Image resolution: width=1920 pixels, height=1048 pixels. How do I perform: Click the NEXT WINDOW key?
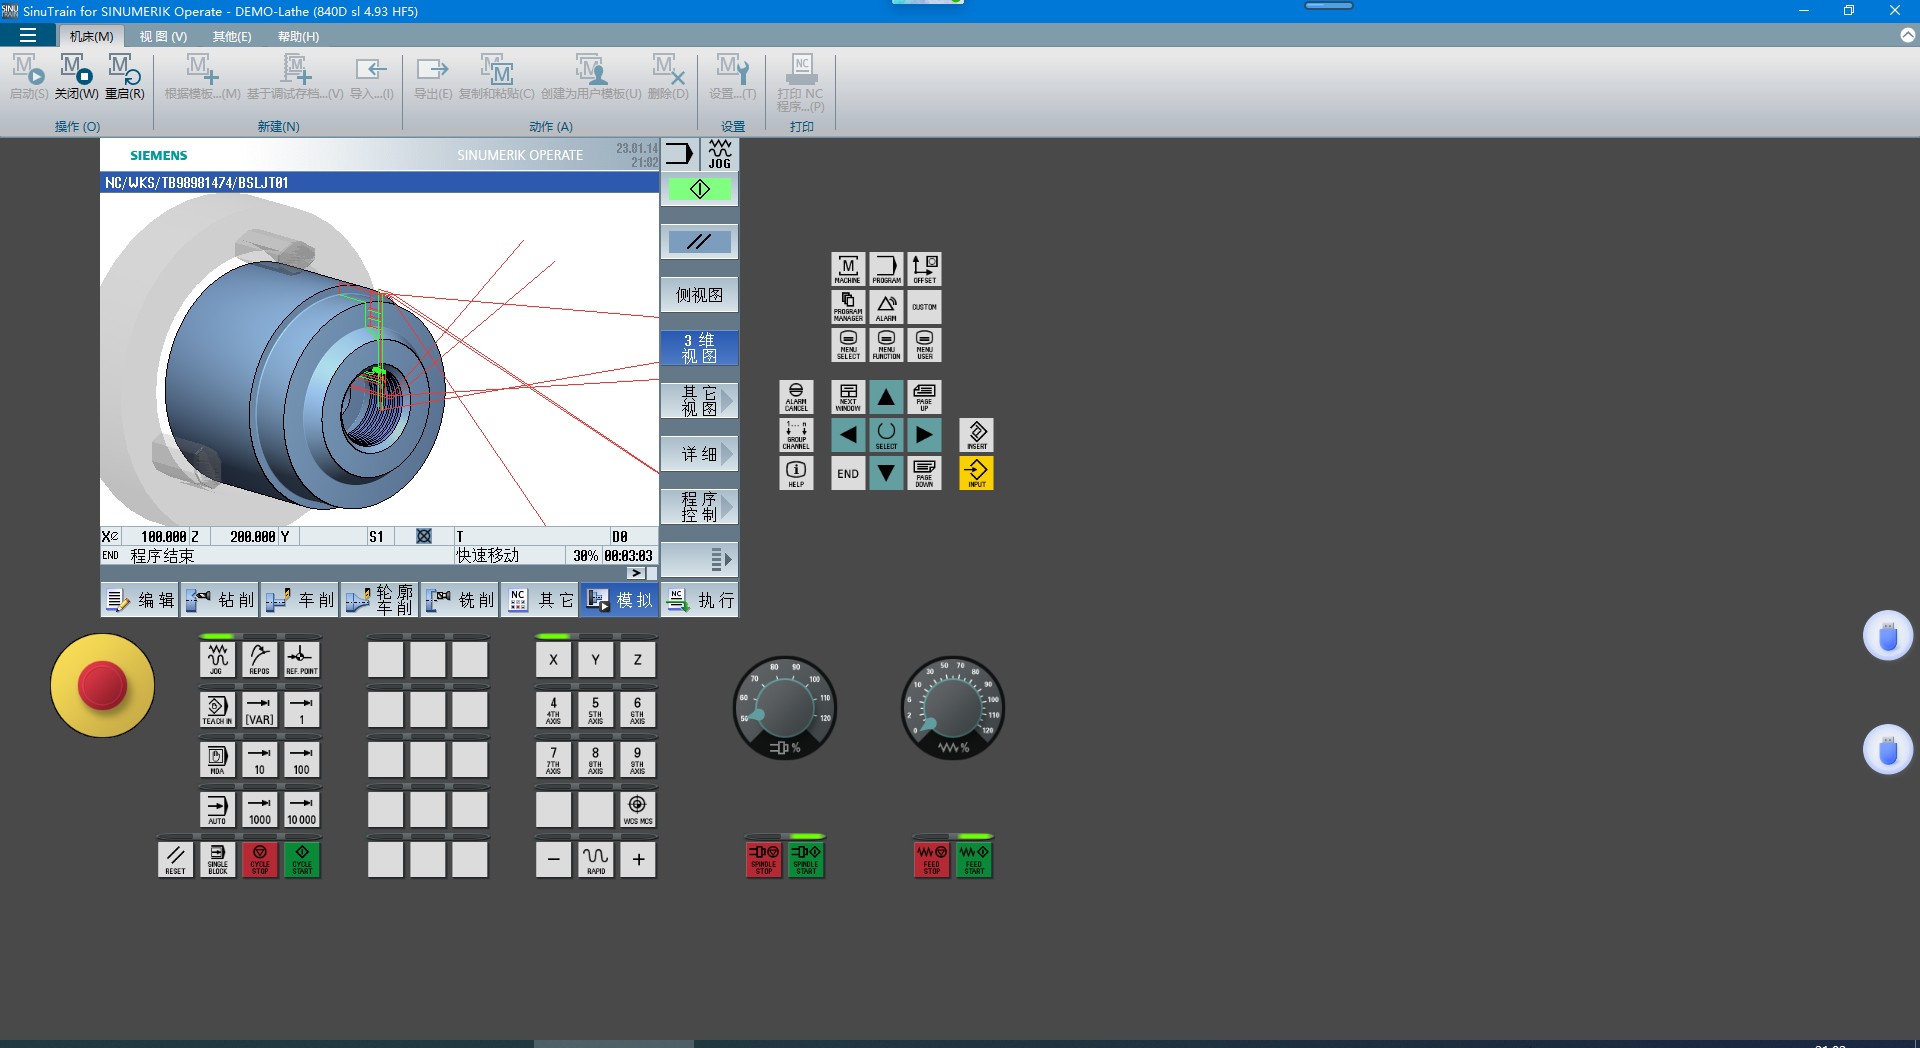pyautogui.click(x=848, y=397)
